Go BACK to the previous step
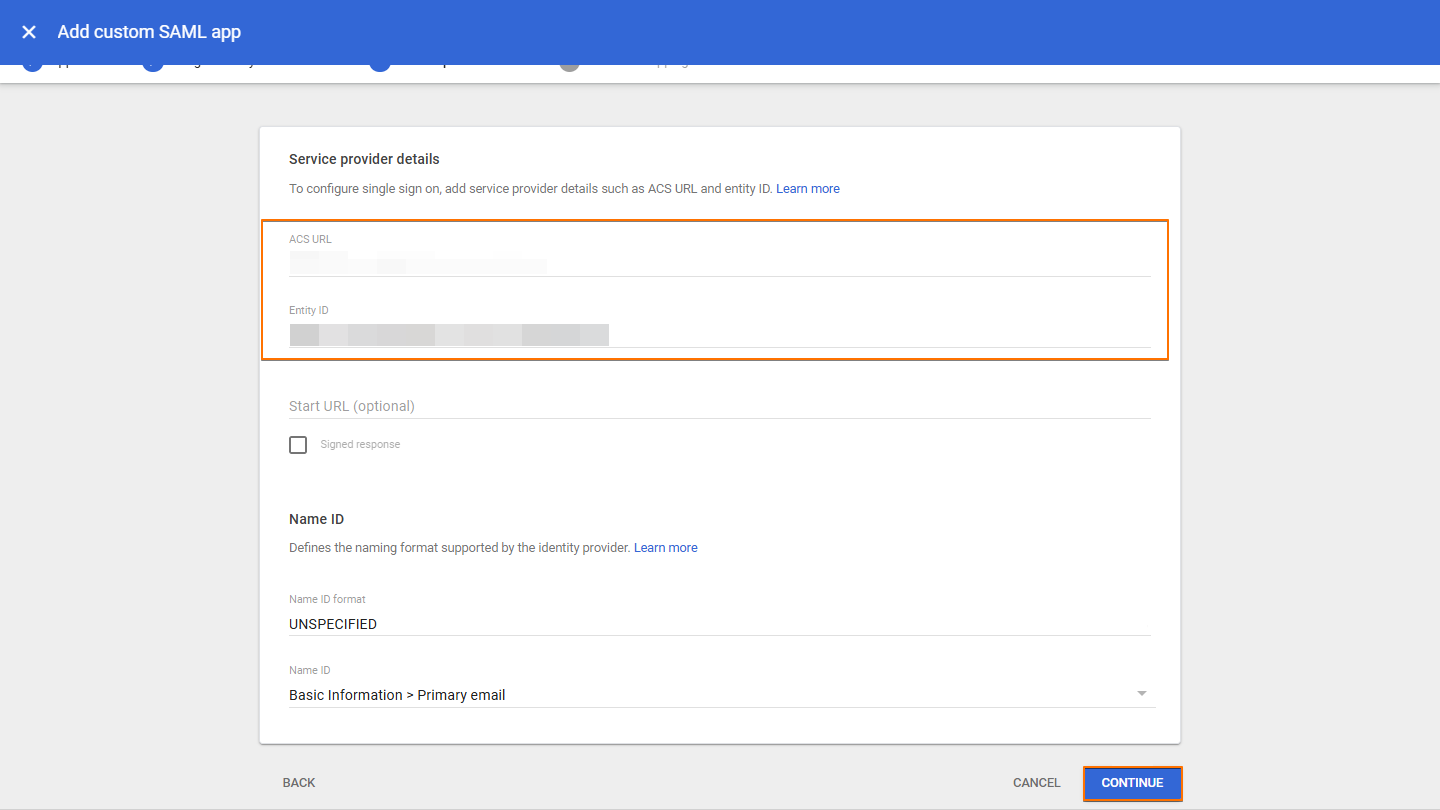The height and width of the screenshot is (810, 1440). click(x=298, y=783)
